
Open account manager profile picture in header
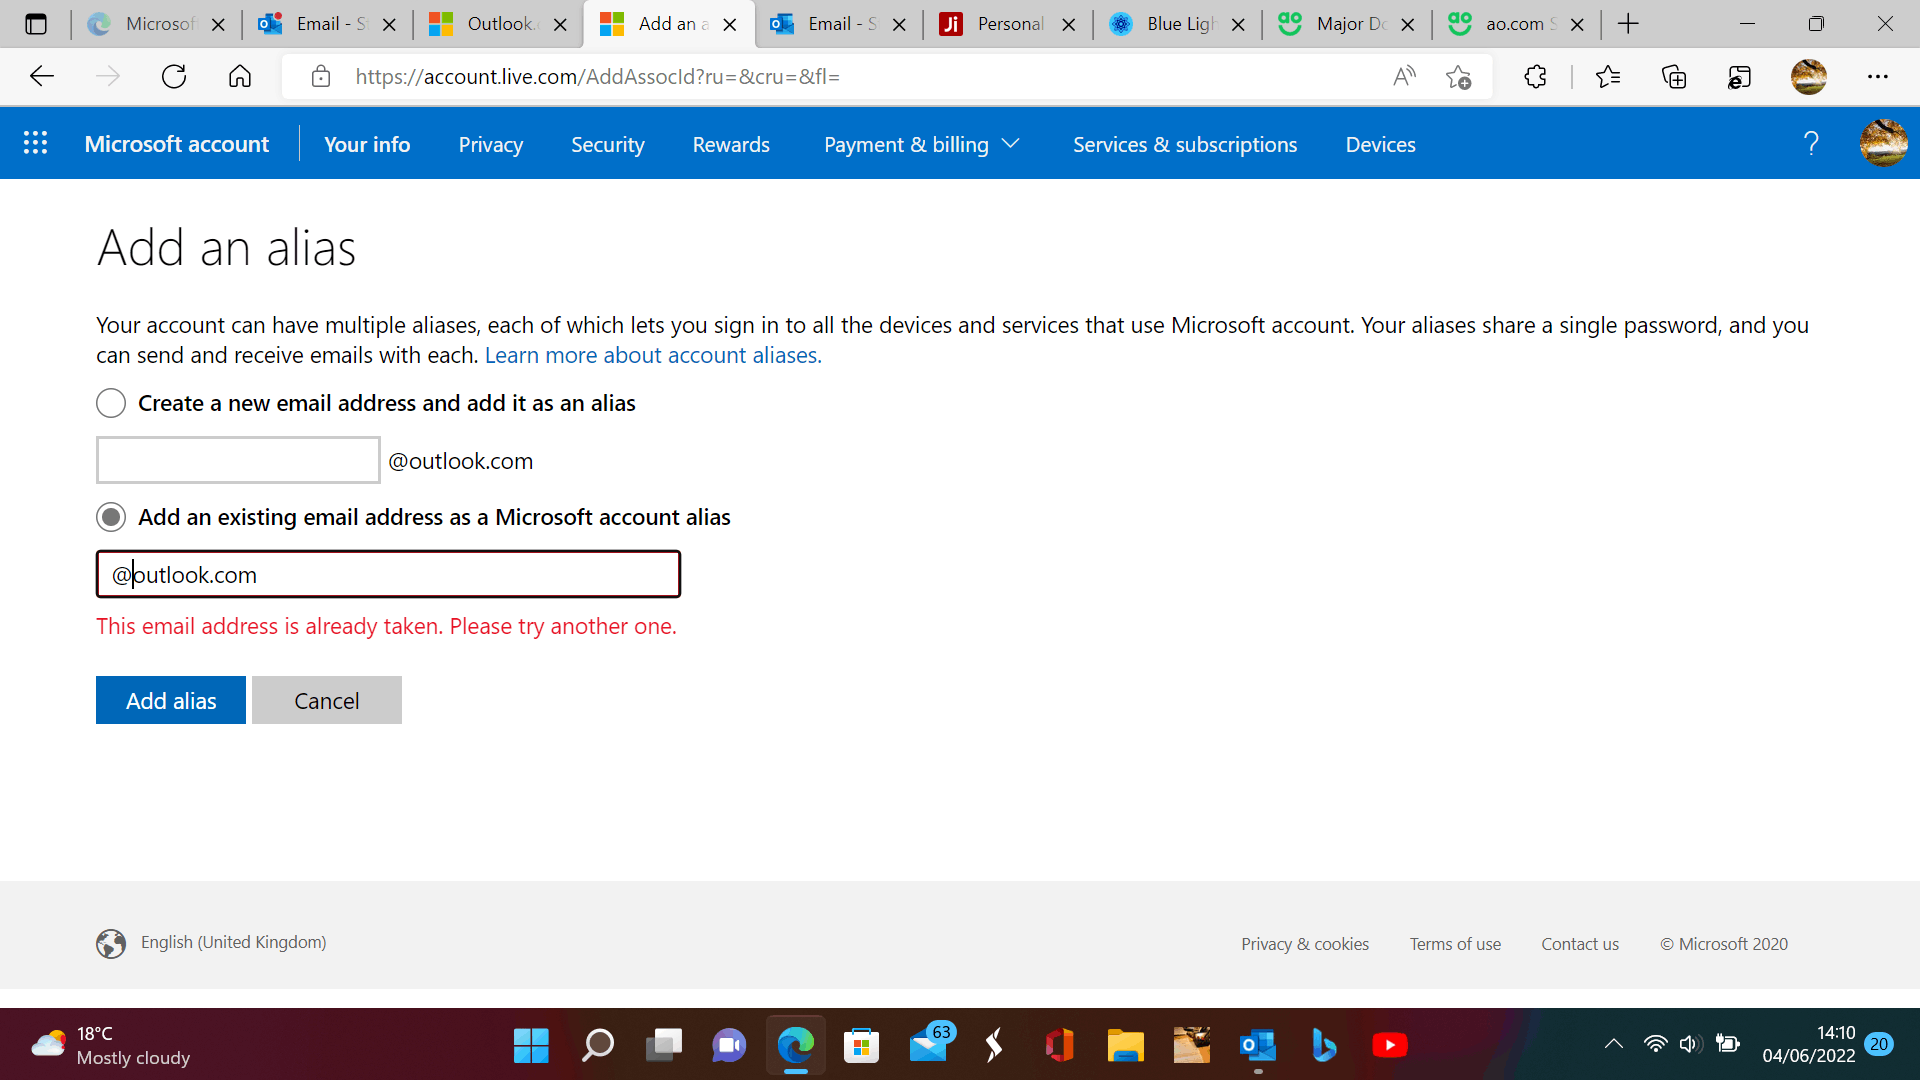pyautogui.click(x=1883, y=143)
